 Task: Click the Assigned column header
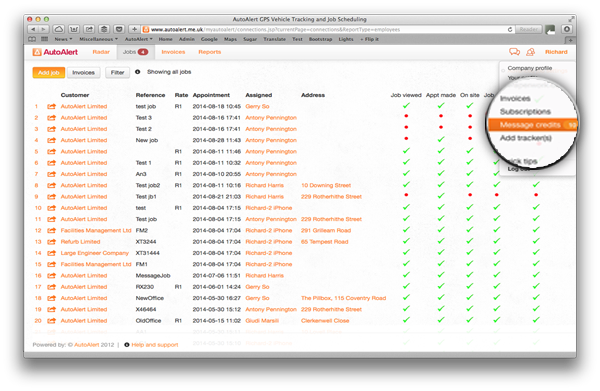pos(259,95)
